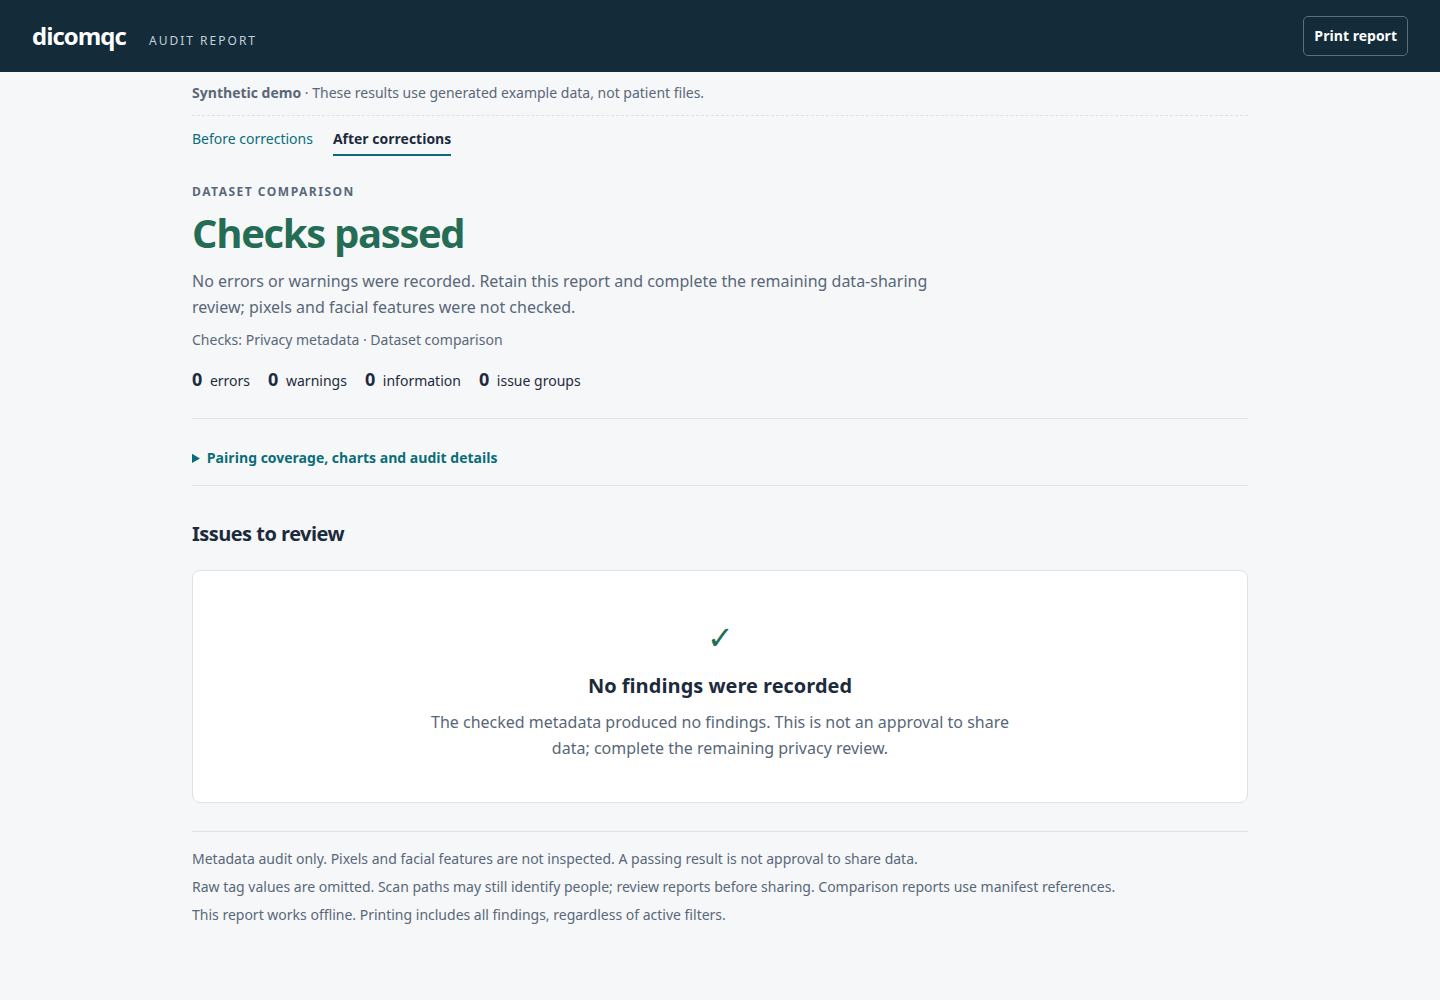1440x1000 pixels.
Task: Click the 0 information count
Action: click(x=413, y=380)
